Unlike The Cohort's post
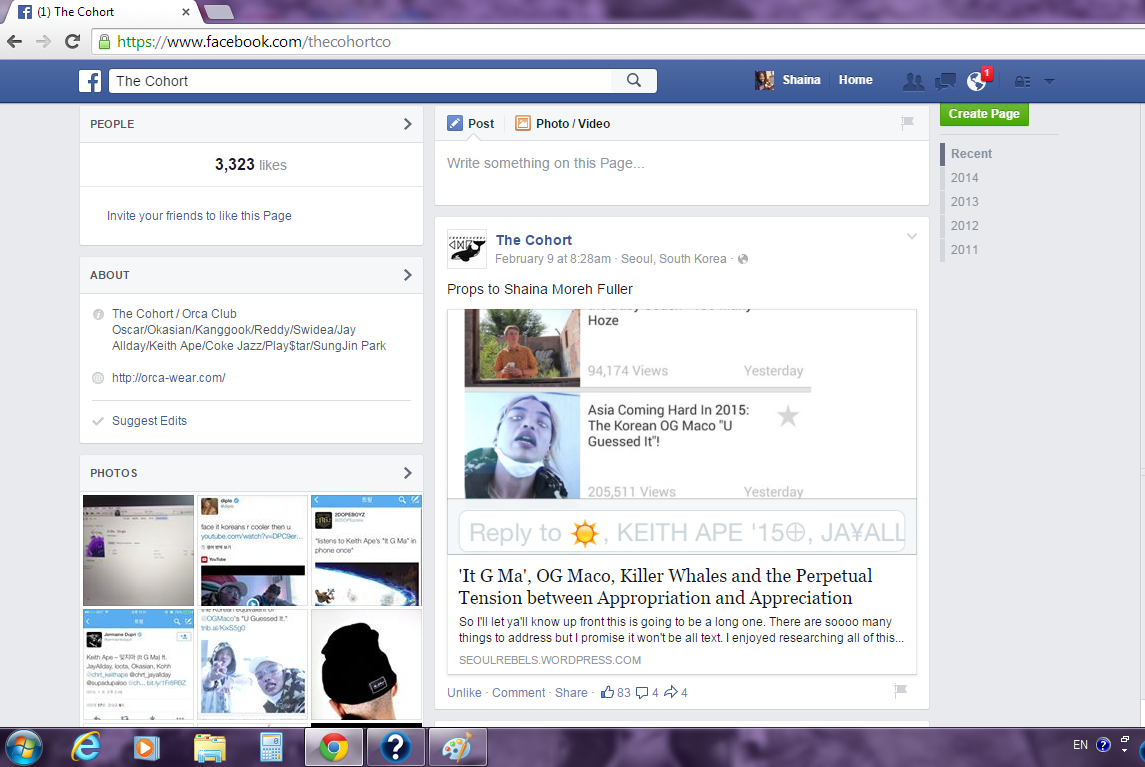1145x767 pixels. coord(464,693)
